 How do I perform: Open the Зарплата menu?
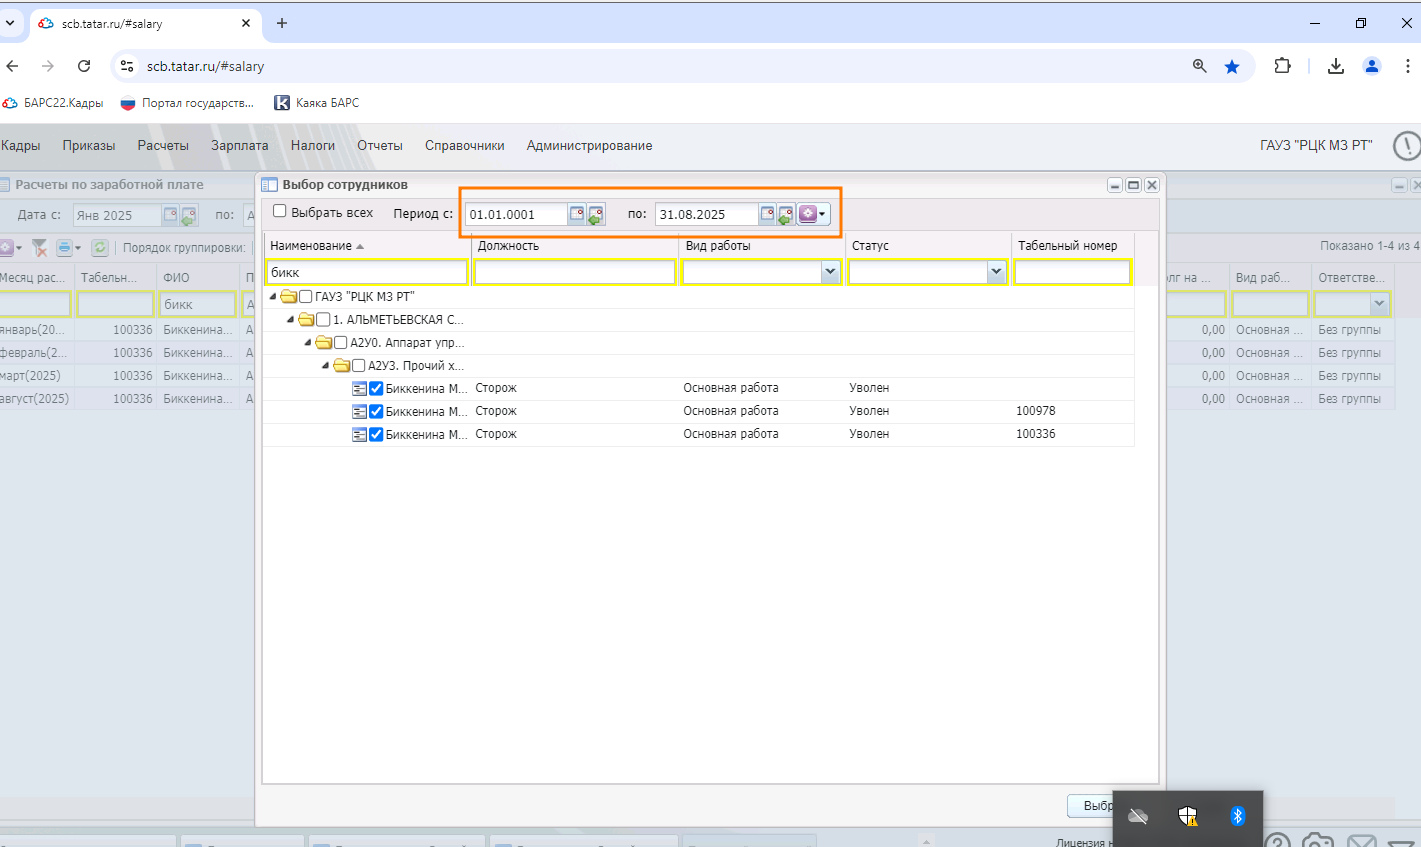[x=239, y=145]
